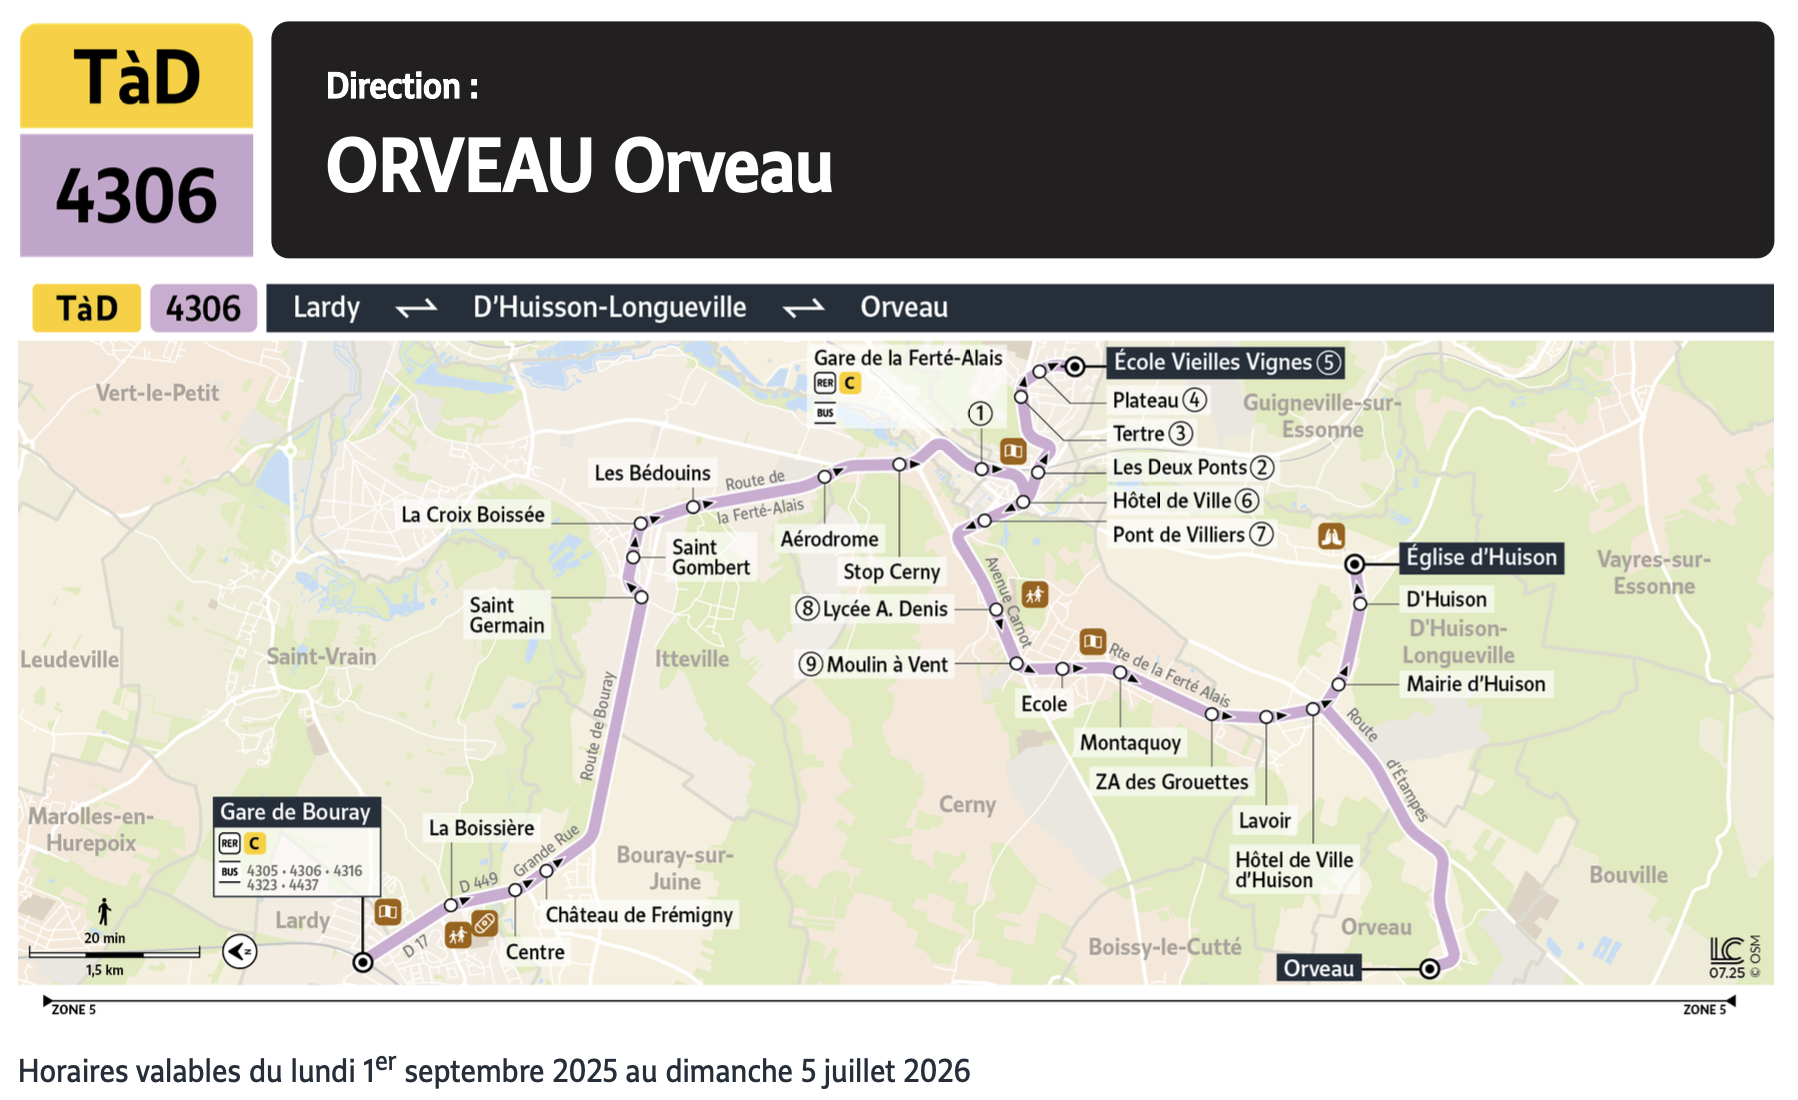Screen dimensions: 1798x1100
Task: Click the Saint Gombert stop label
Action: click(710, 557)
